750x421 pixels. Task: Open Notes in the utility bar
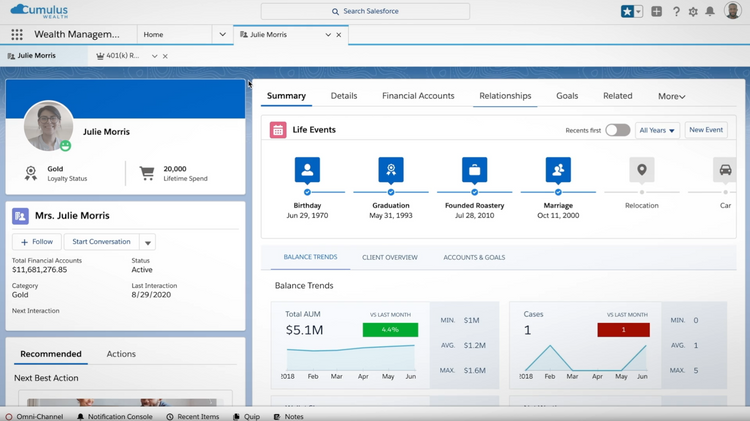[x=289, y=417]
